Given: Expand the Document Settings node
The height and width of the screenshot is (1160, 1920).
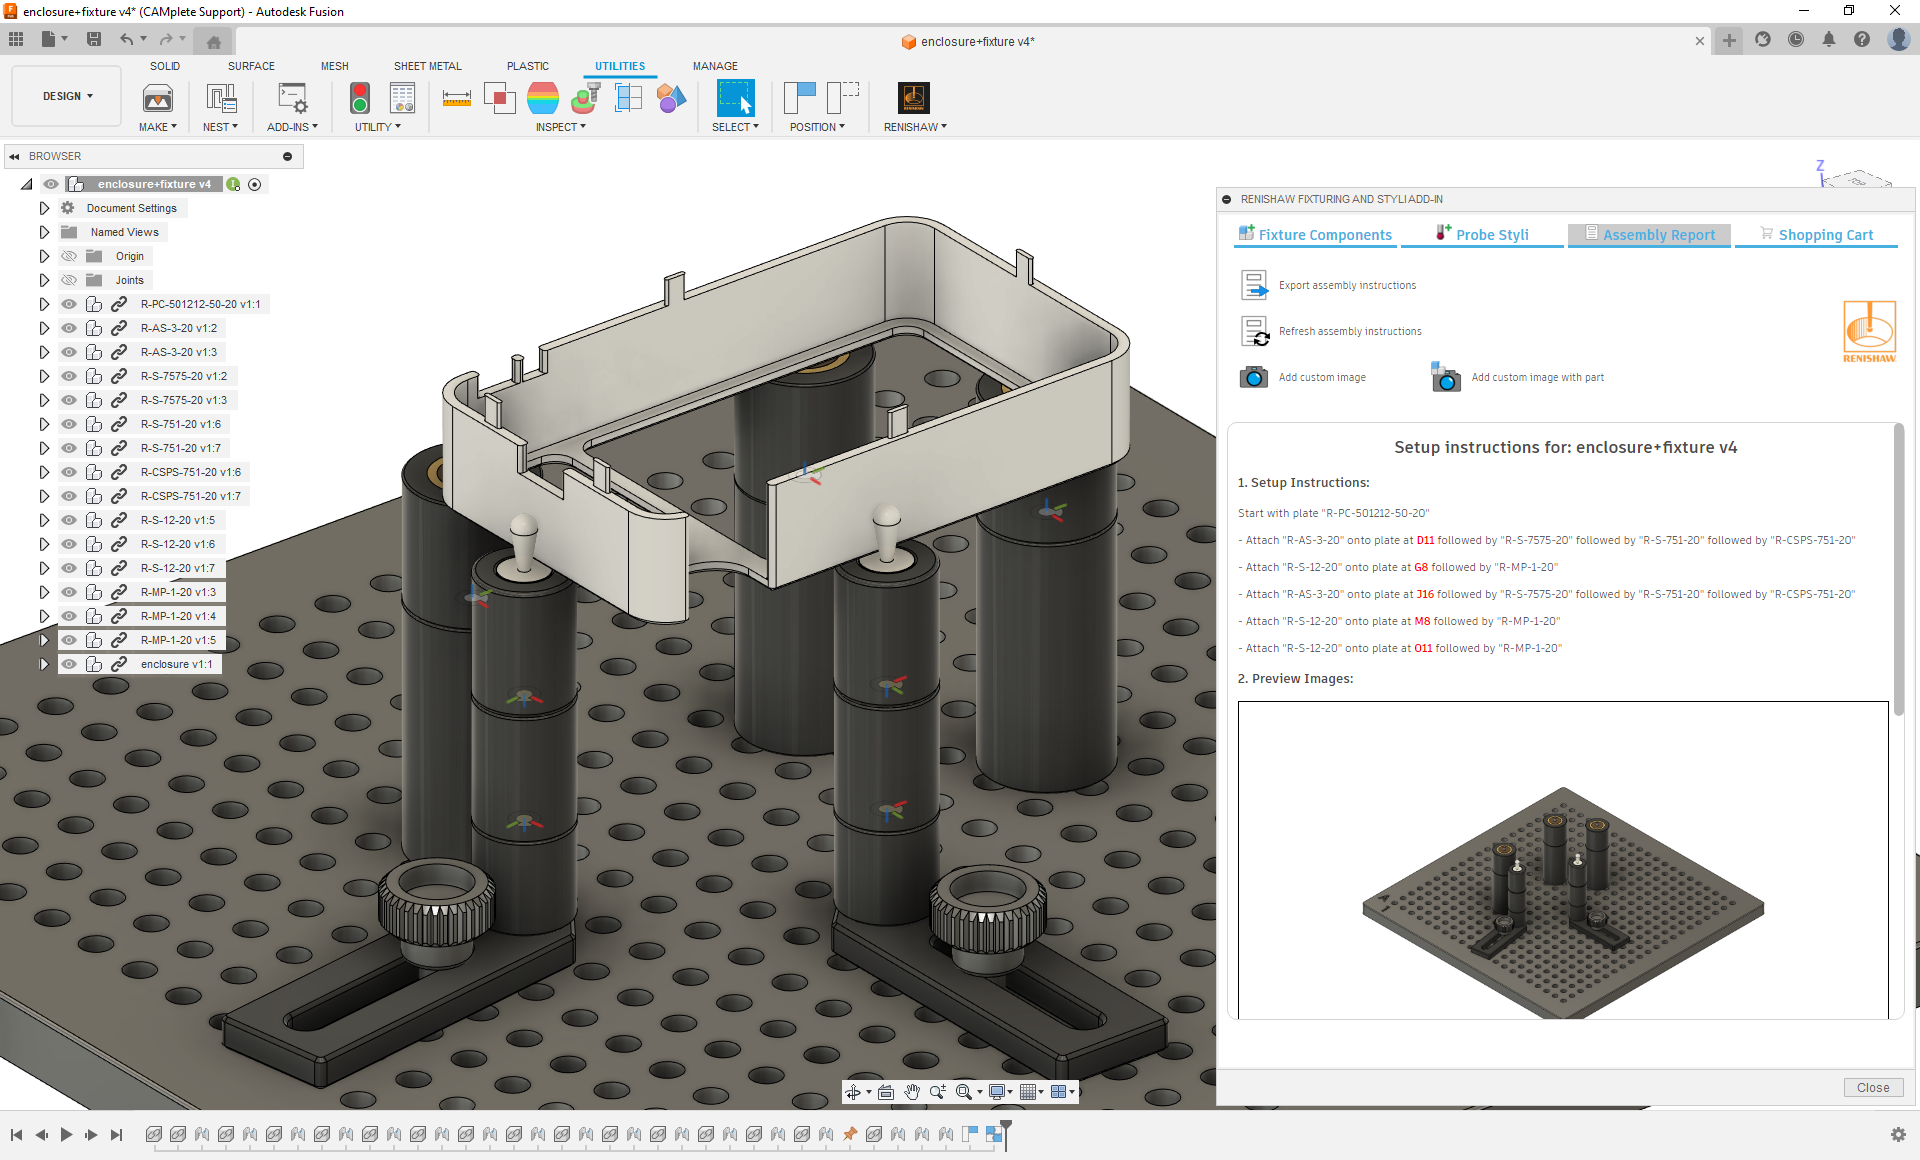Looking at the screenshot, I should click(x=44, y=208).
